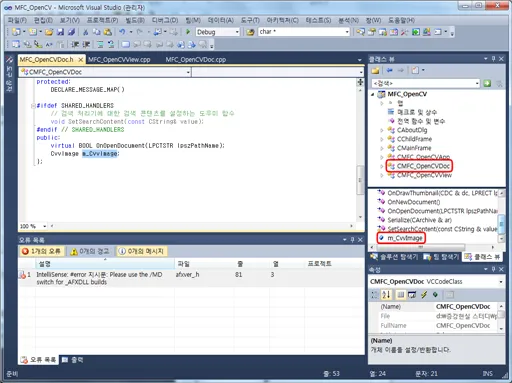This screenshot has width=512, height=383.
Task: Expand the CChildFrame class node
Action: pos(382,139)
